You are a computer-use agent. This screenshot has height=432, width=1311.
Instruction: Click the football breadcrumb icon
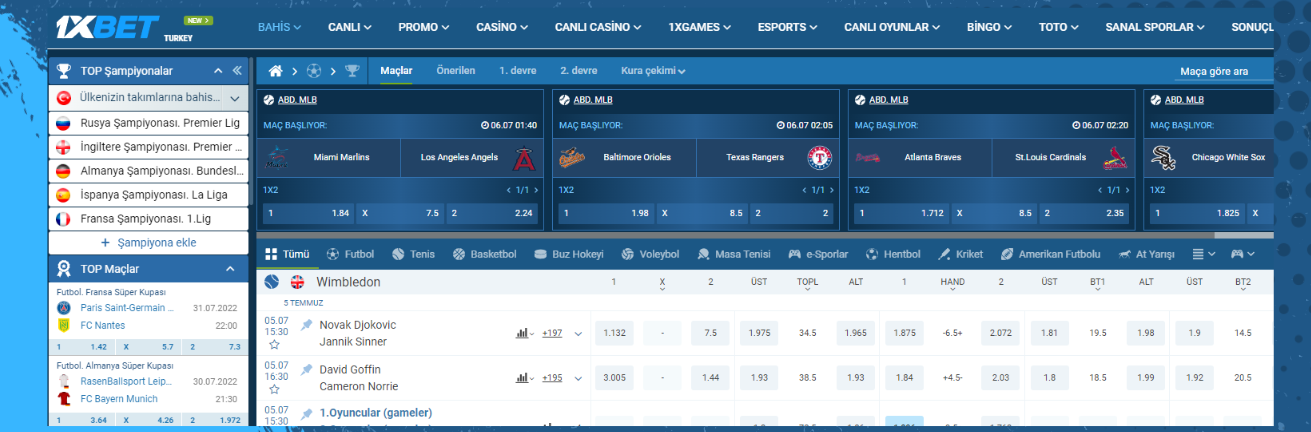(314, 71)
